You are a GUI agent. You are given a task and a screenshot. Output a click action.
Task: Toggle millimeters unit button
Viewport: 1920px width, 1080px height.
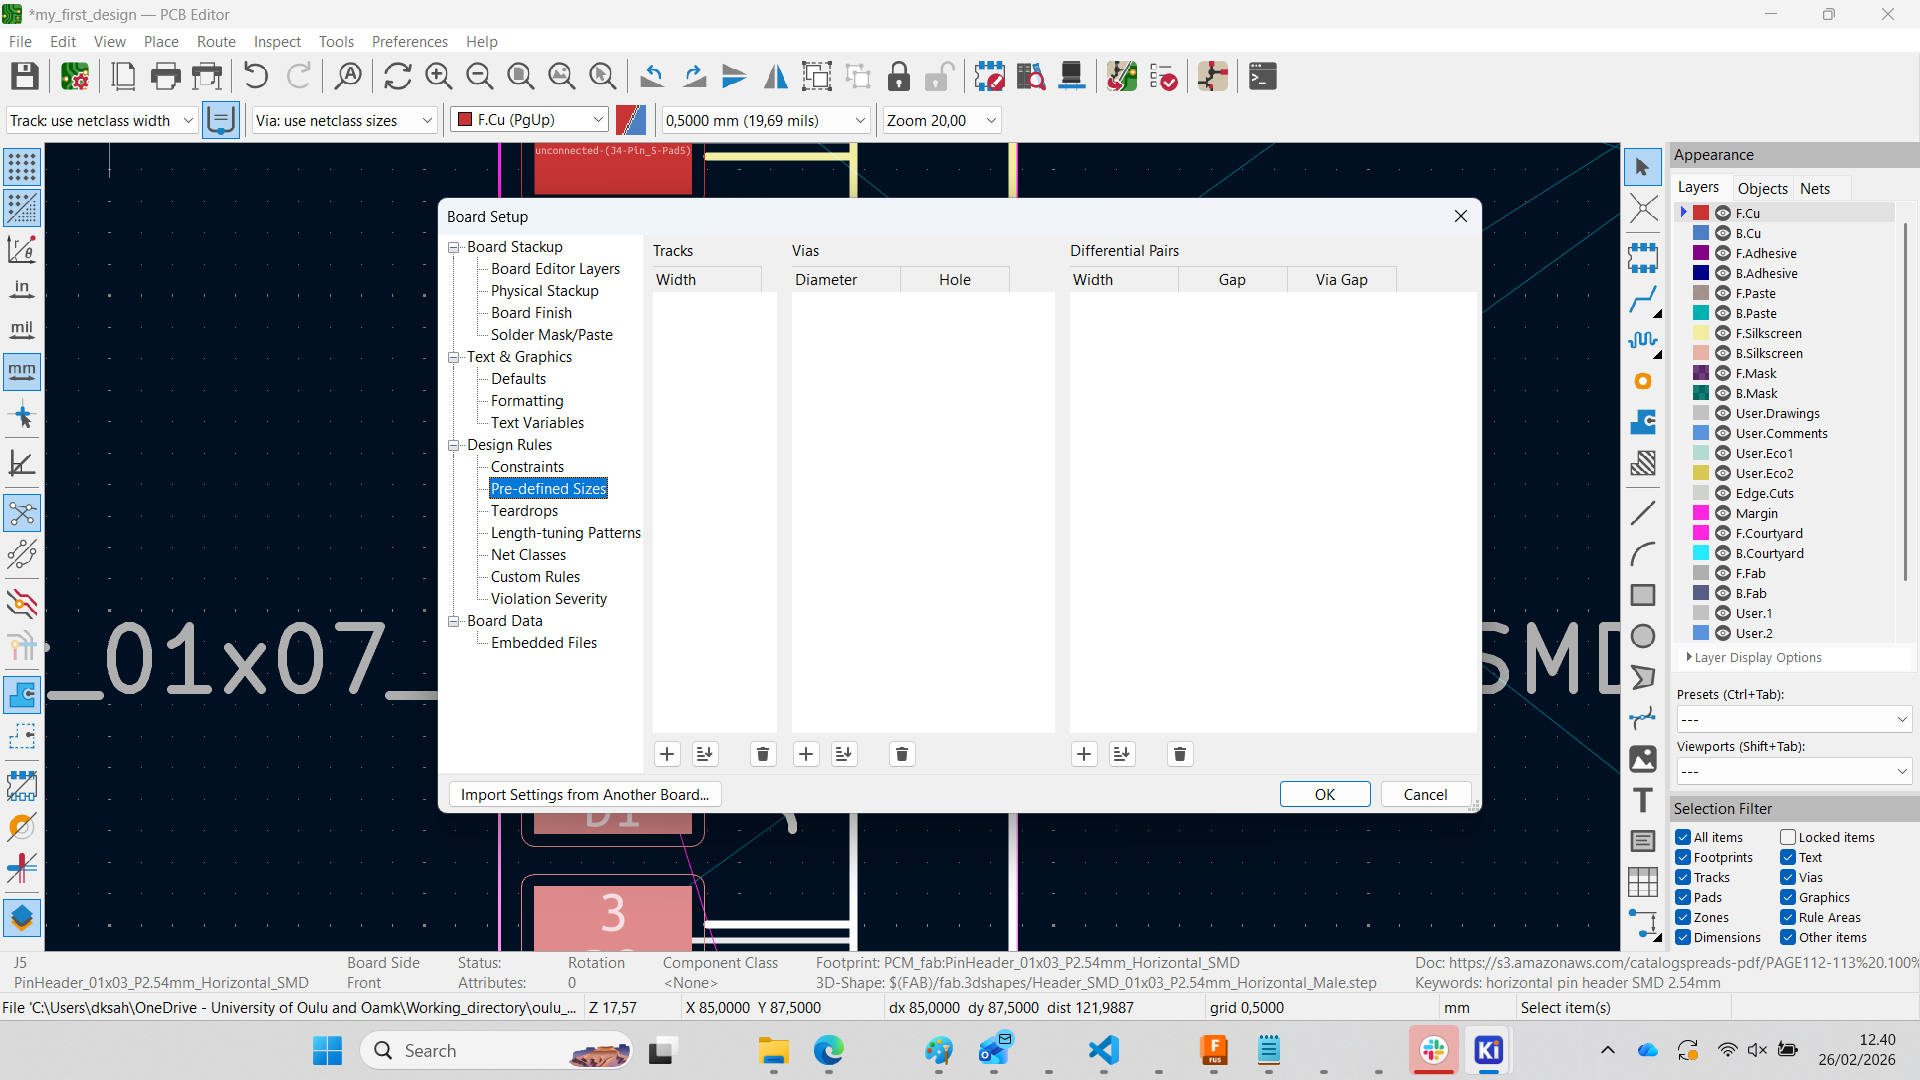coord(21,371)
